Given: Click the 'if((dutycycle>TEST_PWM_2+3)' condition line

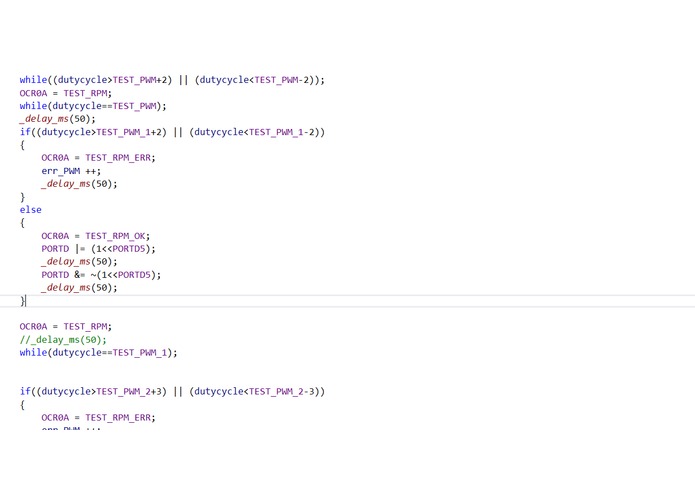Looking at the screenshot, I should click(x=172, y=392).
